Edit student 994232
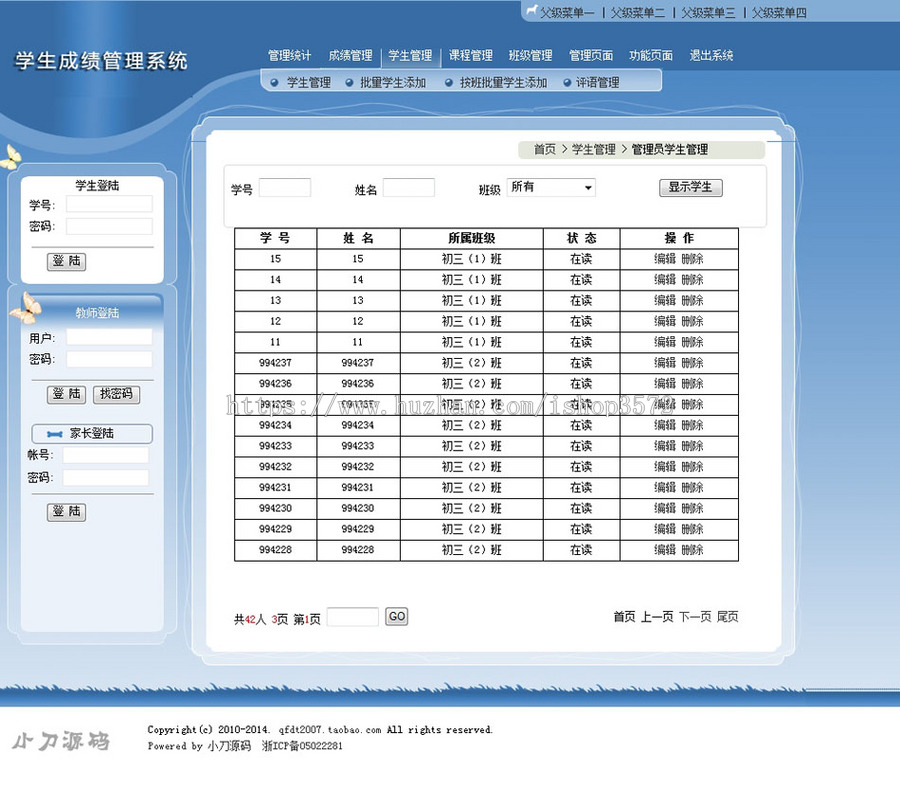This screenshot has width=900, height=806. pyautogui.click(x=665, y=467)
